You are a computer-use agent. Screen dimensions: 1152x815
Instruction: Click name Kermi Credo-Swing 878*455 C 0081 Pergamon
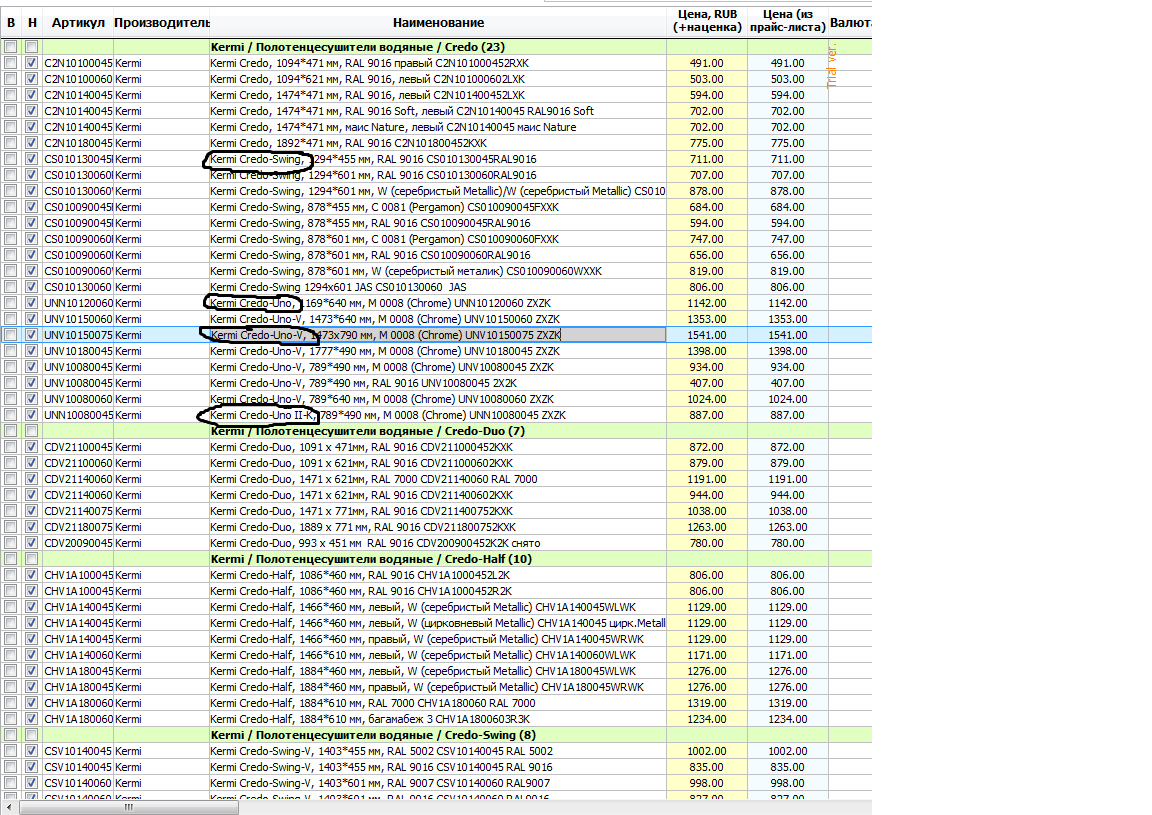pyautogui.click(x=438, y=207)
